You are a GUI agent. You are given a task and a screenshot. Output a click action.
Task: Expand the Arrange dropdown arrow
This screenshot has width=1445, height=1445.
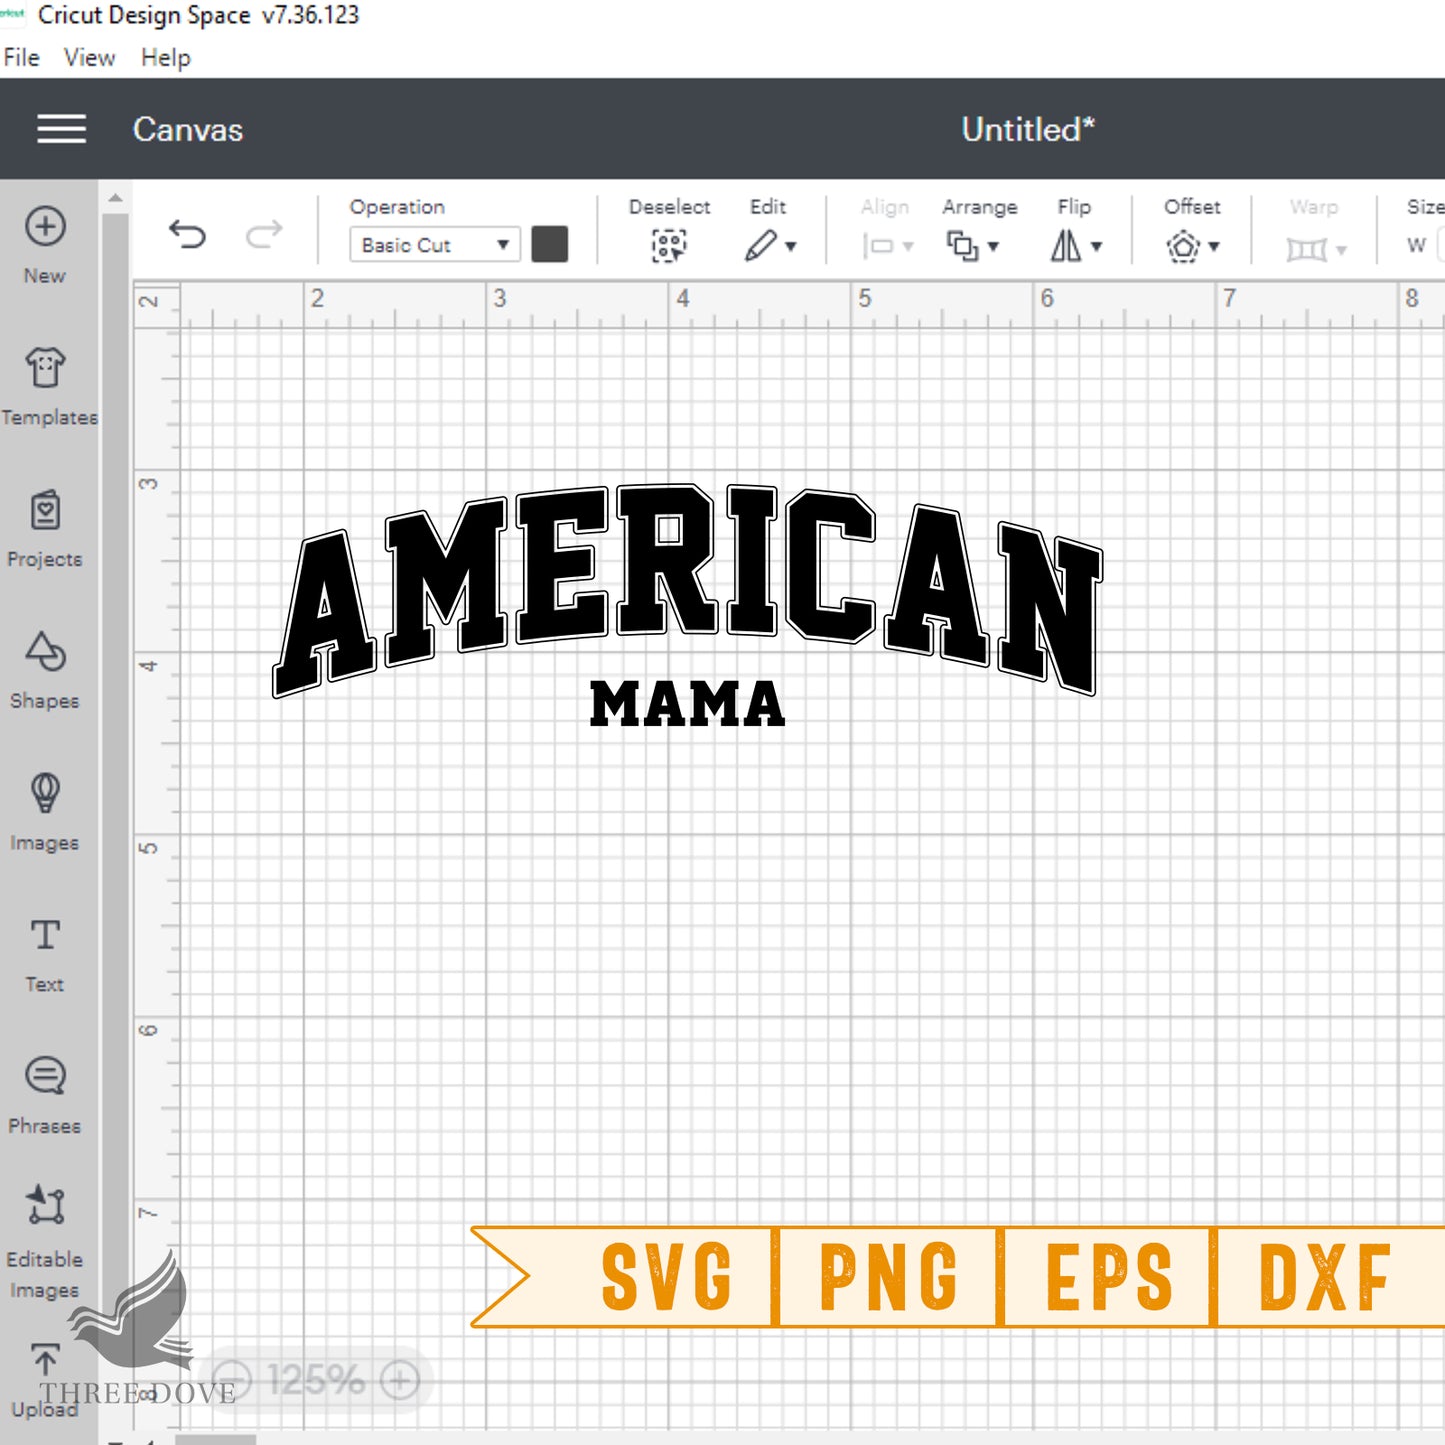pyautogui.click(x=993, y=246)
